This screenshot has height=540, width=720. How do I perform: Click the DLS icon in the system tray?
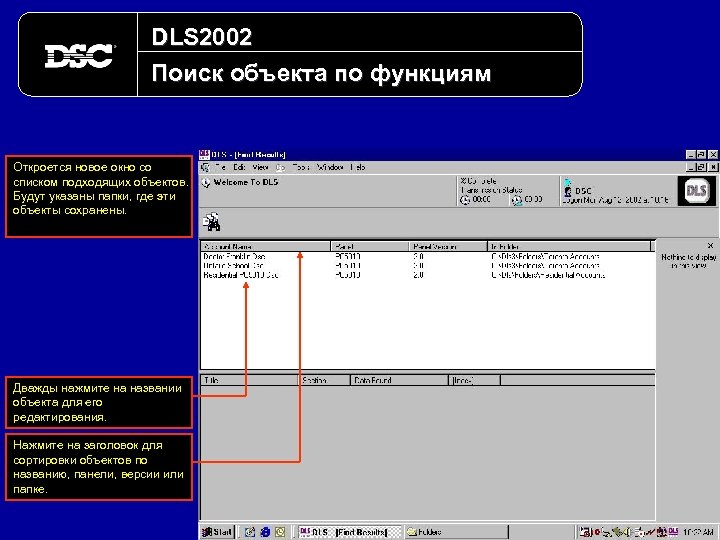tap(673, 531)
